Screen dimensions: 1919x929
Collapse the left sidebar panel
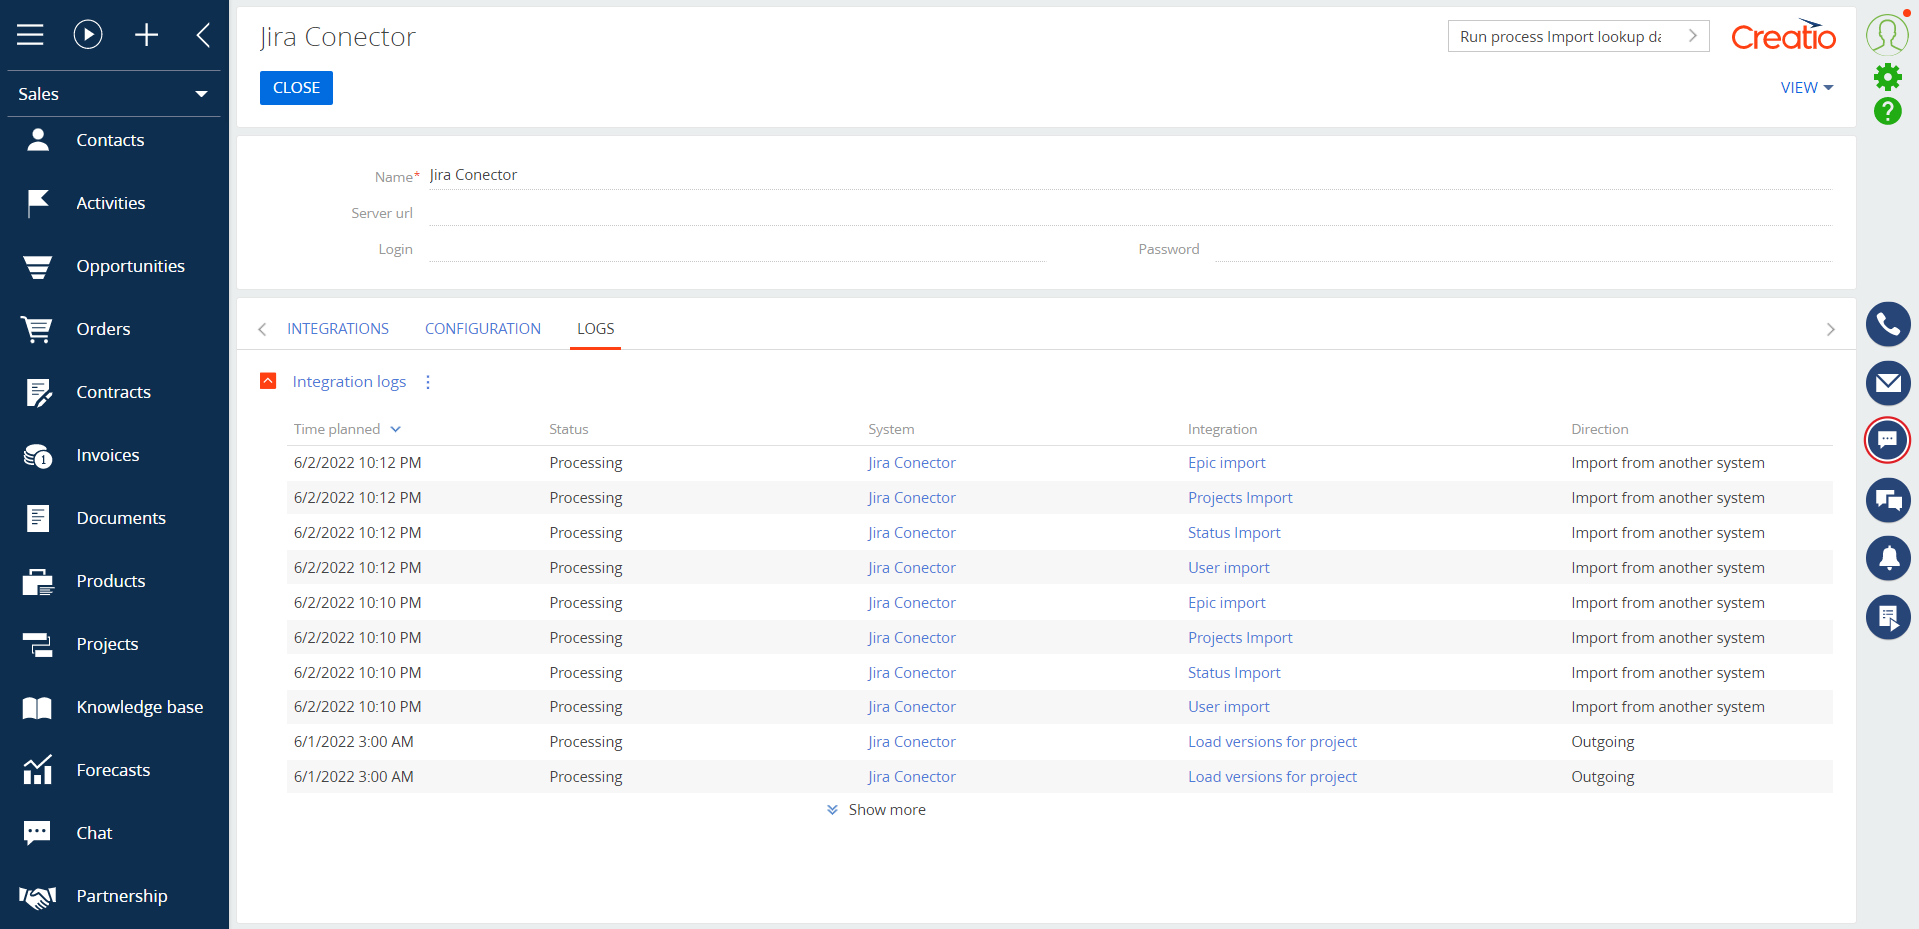click(x=203, y=35)
